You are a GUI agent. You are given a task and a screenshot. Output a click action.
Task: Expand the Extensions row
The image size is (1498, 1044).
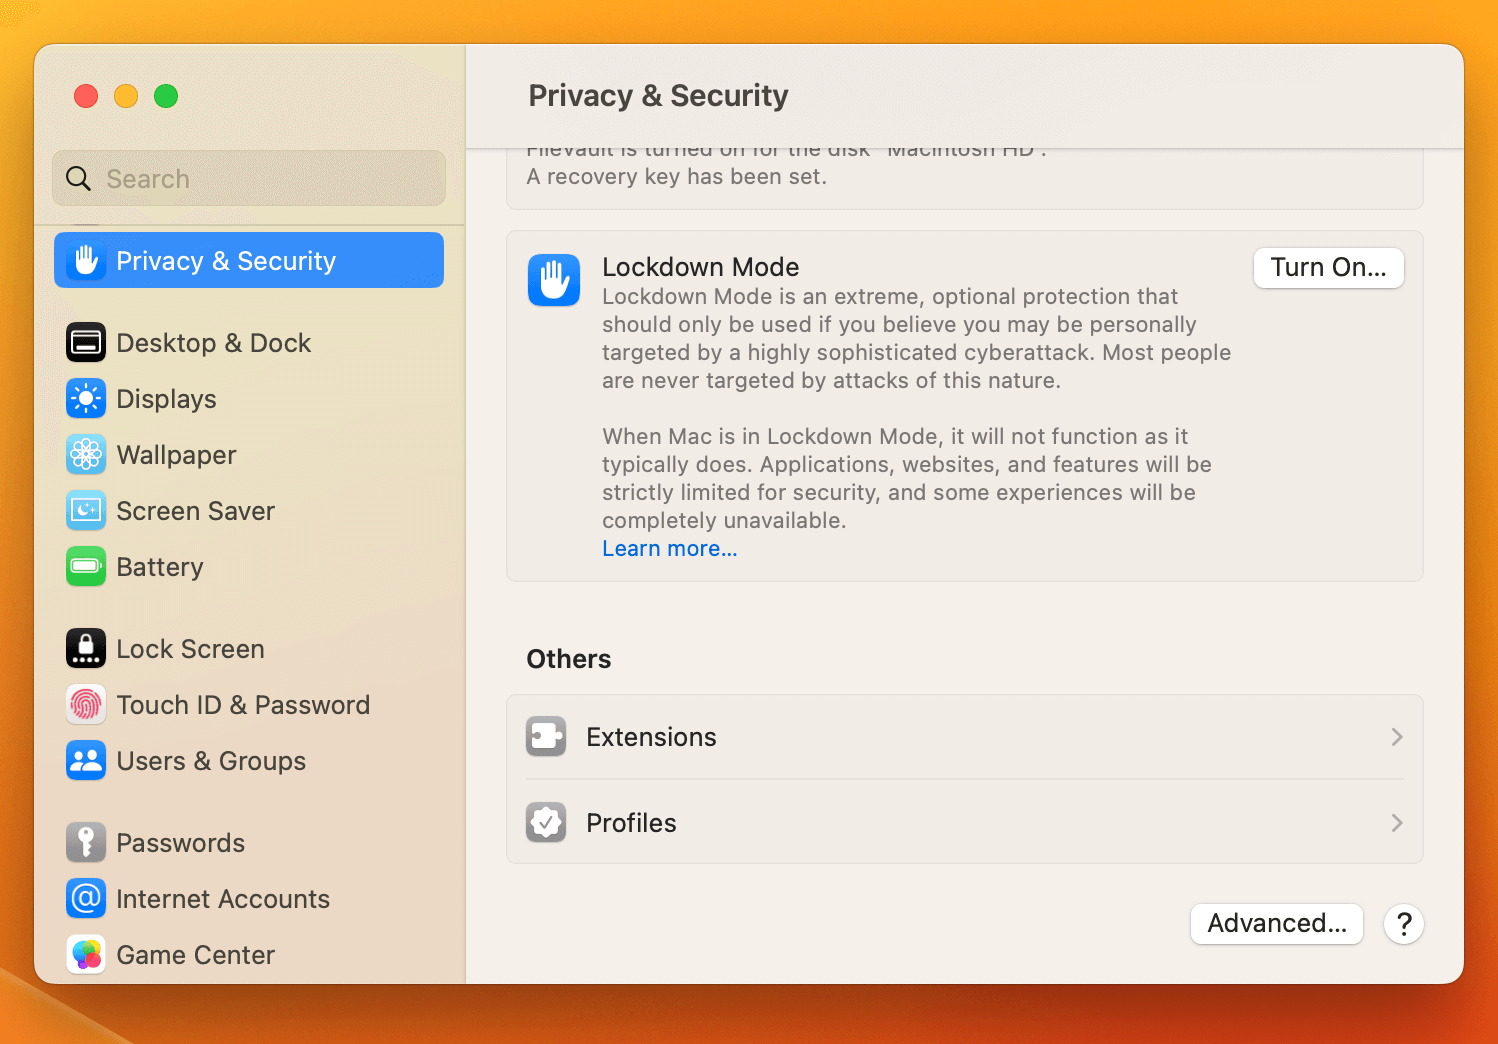(x=965, y=736)
